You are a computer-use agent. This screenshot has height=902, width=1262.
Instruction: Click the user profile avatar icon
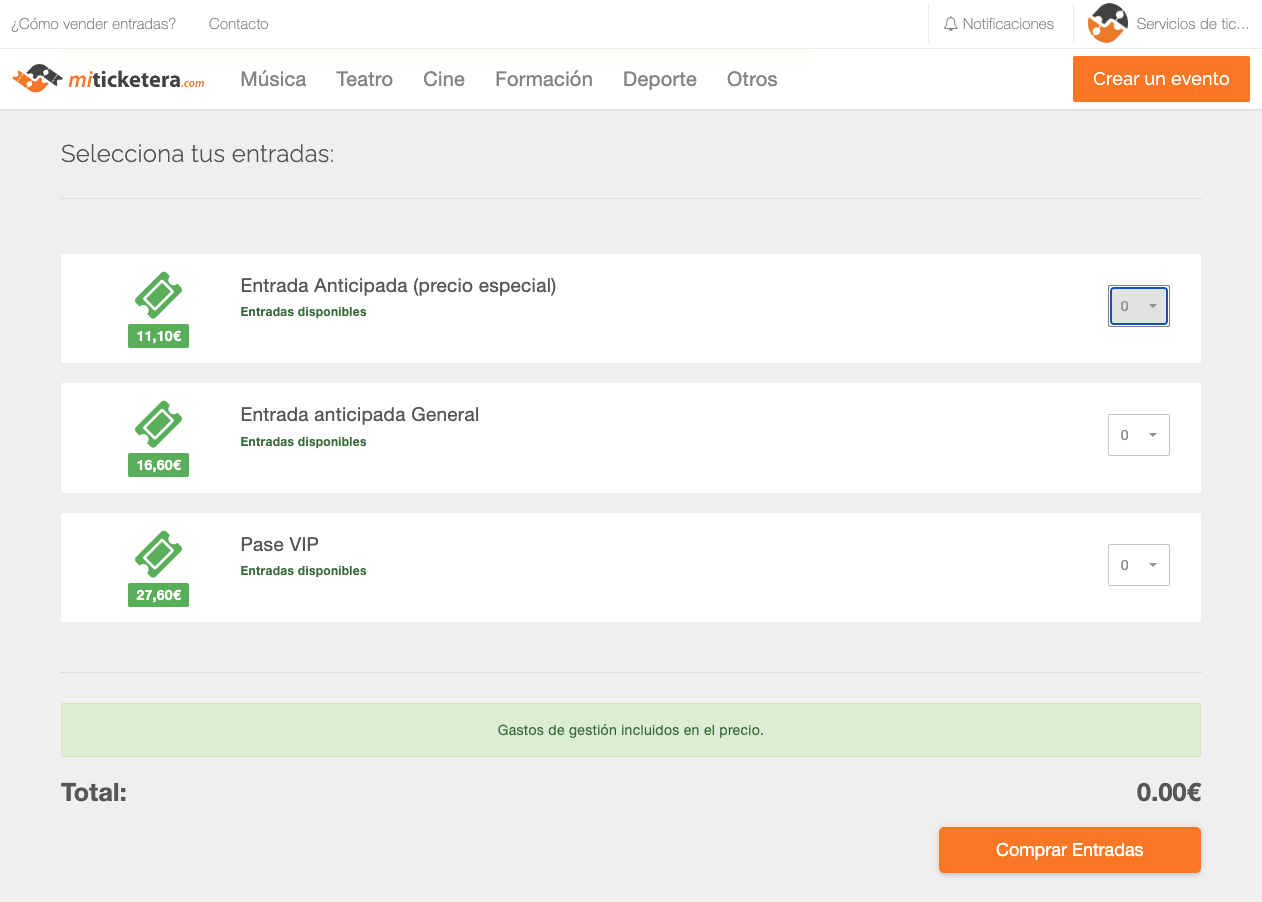point(1107,23)
